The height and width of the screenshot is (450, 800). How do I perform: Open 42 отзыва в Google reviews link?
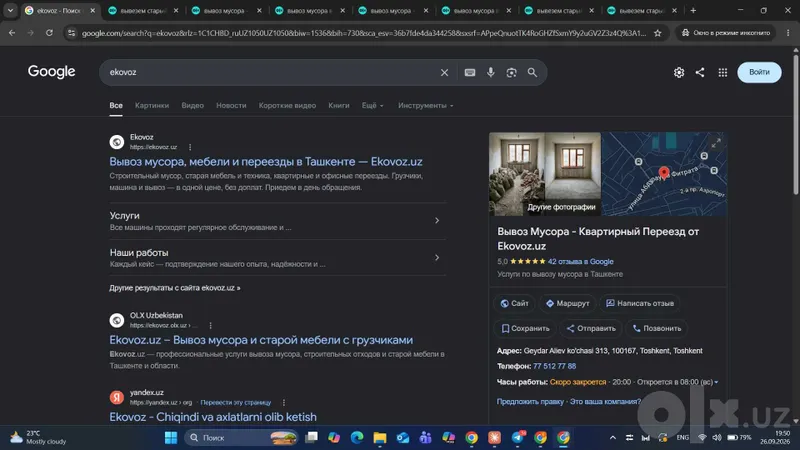pyautogui.click(x=581, y=261)
